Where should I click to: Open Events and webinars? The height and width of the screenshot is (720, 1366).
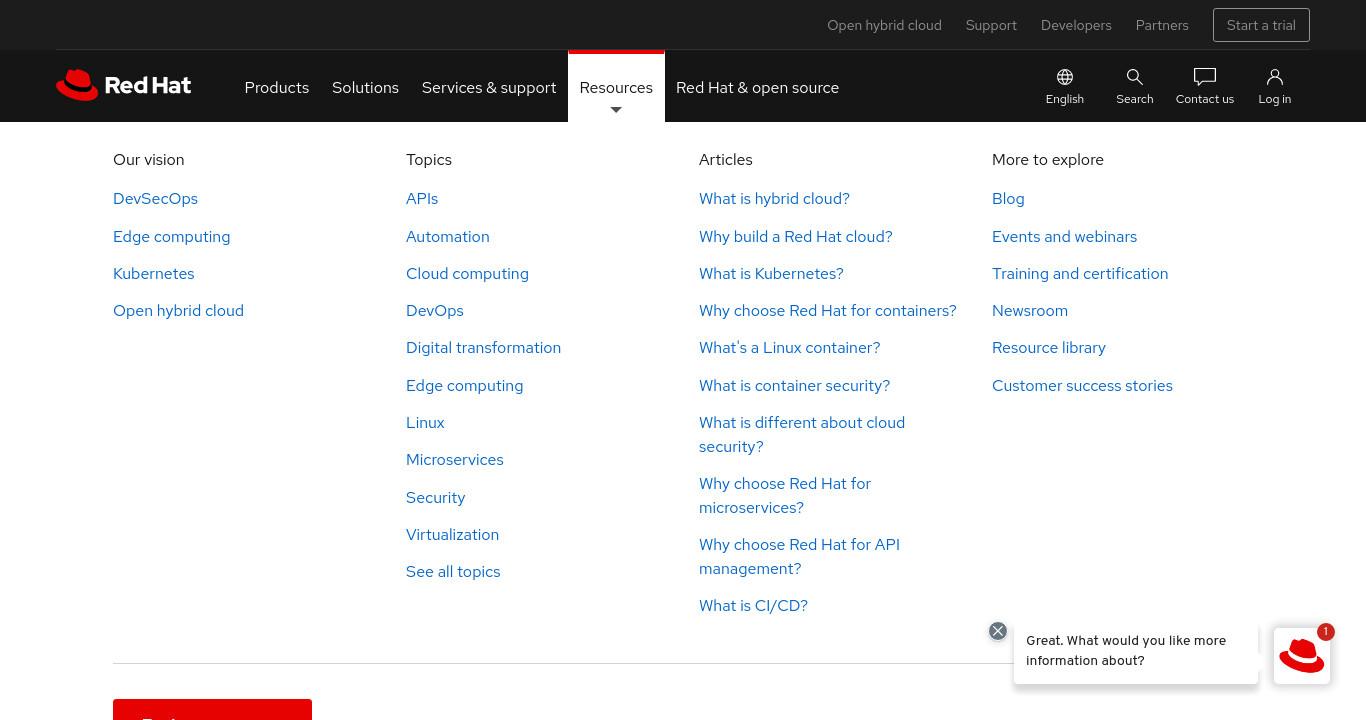pyautogui.click(x=1064, y=236)
